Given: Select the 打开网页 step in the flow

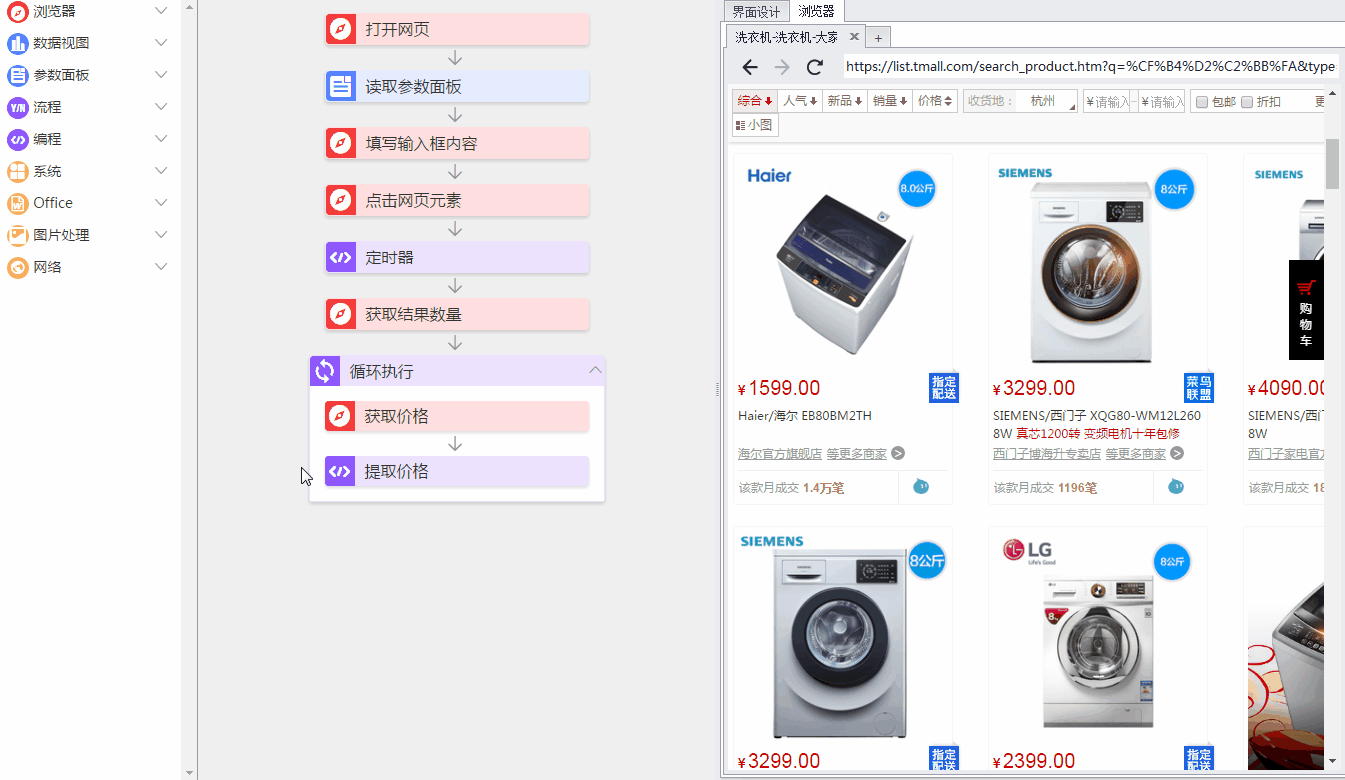Looking at the screenshot, I should 457,29.
